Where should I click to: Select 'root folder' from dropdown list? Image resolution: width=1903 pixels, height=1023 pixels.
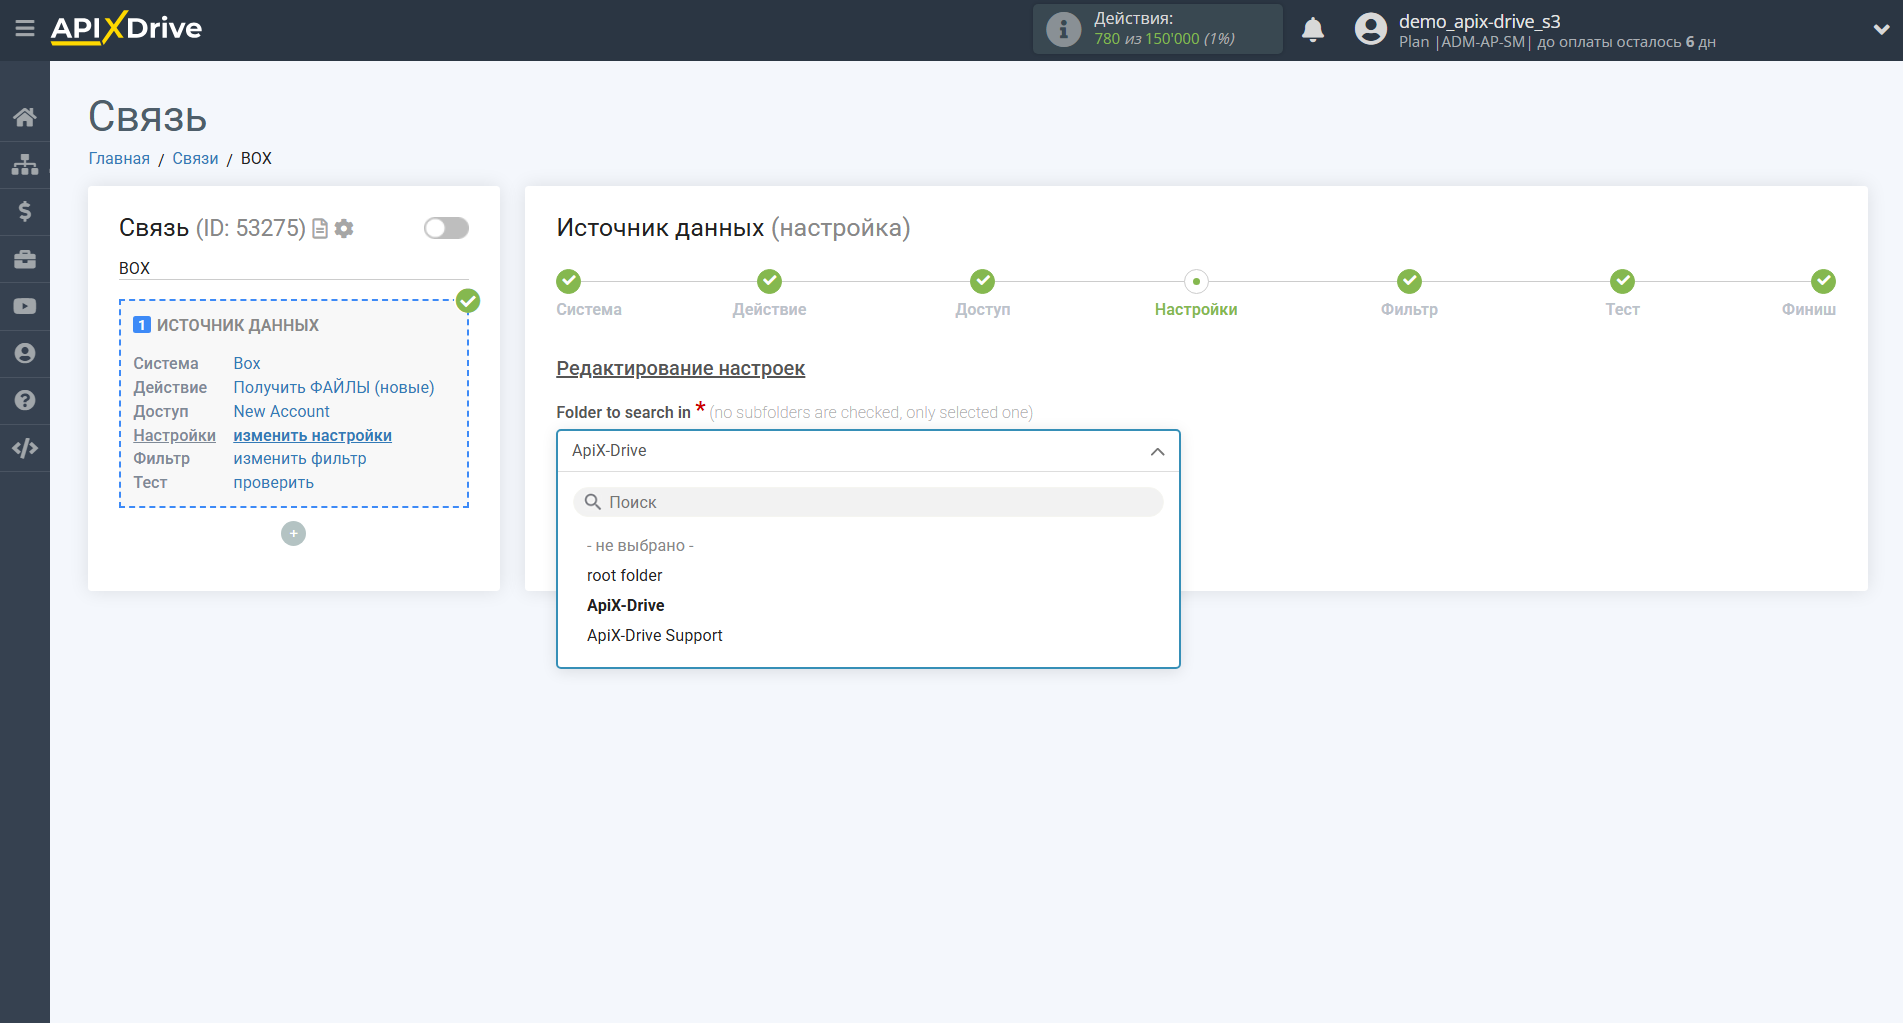pyautogui.click(x=624, y=576)
